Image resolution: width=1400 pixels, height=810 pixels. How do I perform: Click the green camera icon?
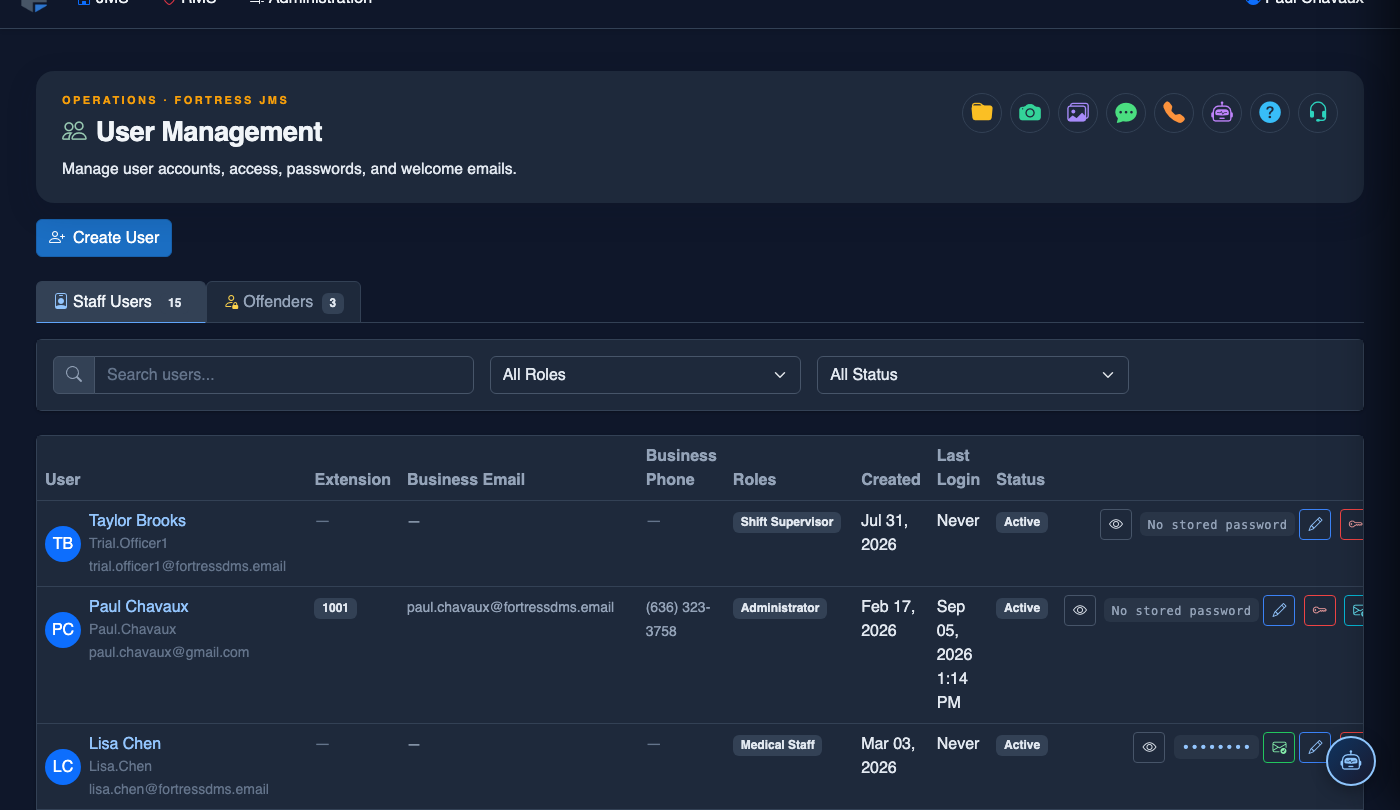(x=1030, y=113)
